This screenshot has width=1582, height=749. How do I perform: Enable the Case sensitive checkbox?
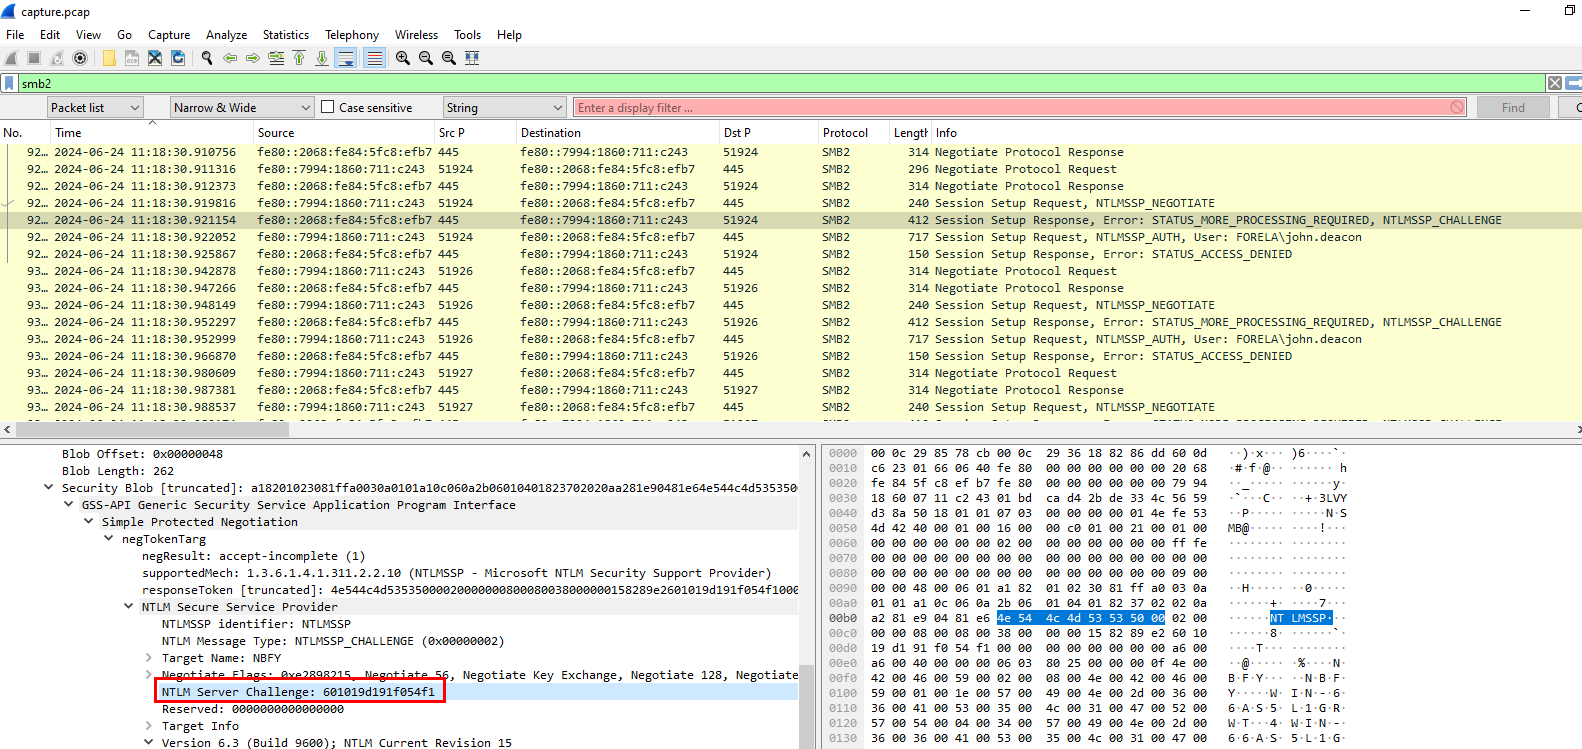coord(327,107)
